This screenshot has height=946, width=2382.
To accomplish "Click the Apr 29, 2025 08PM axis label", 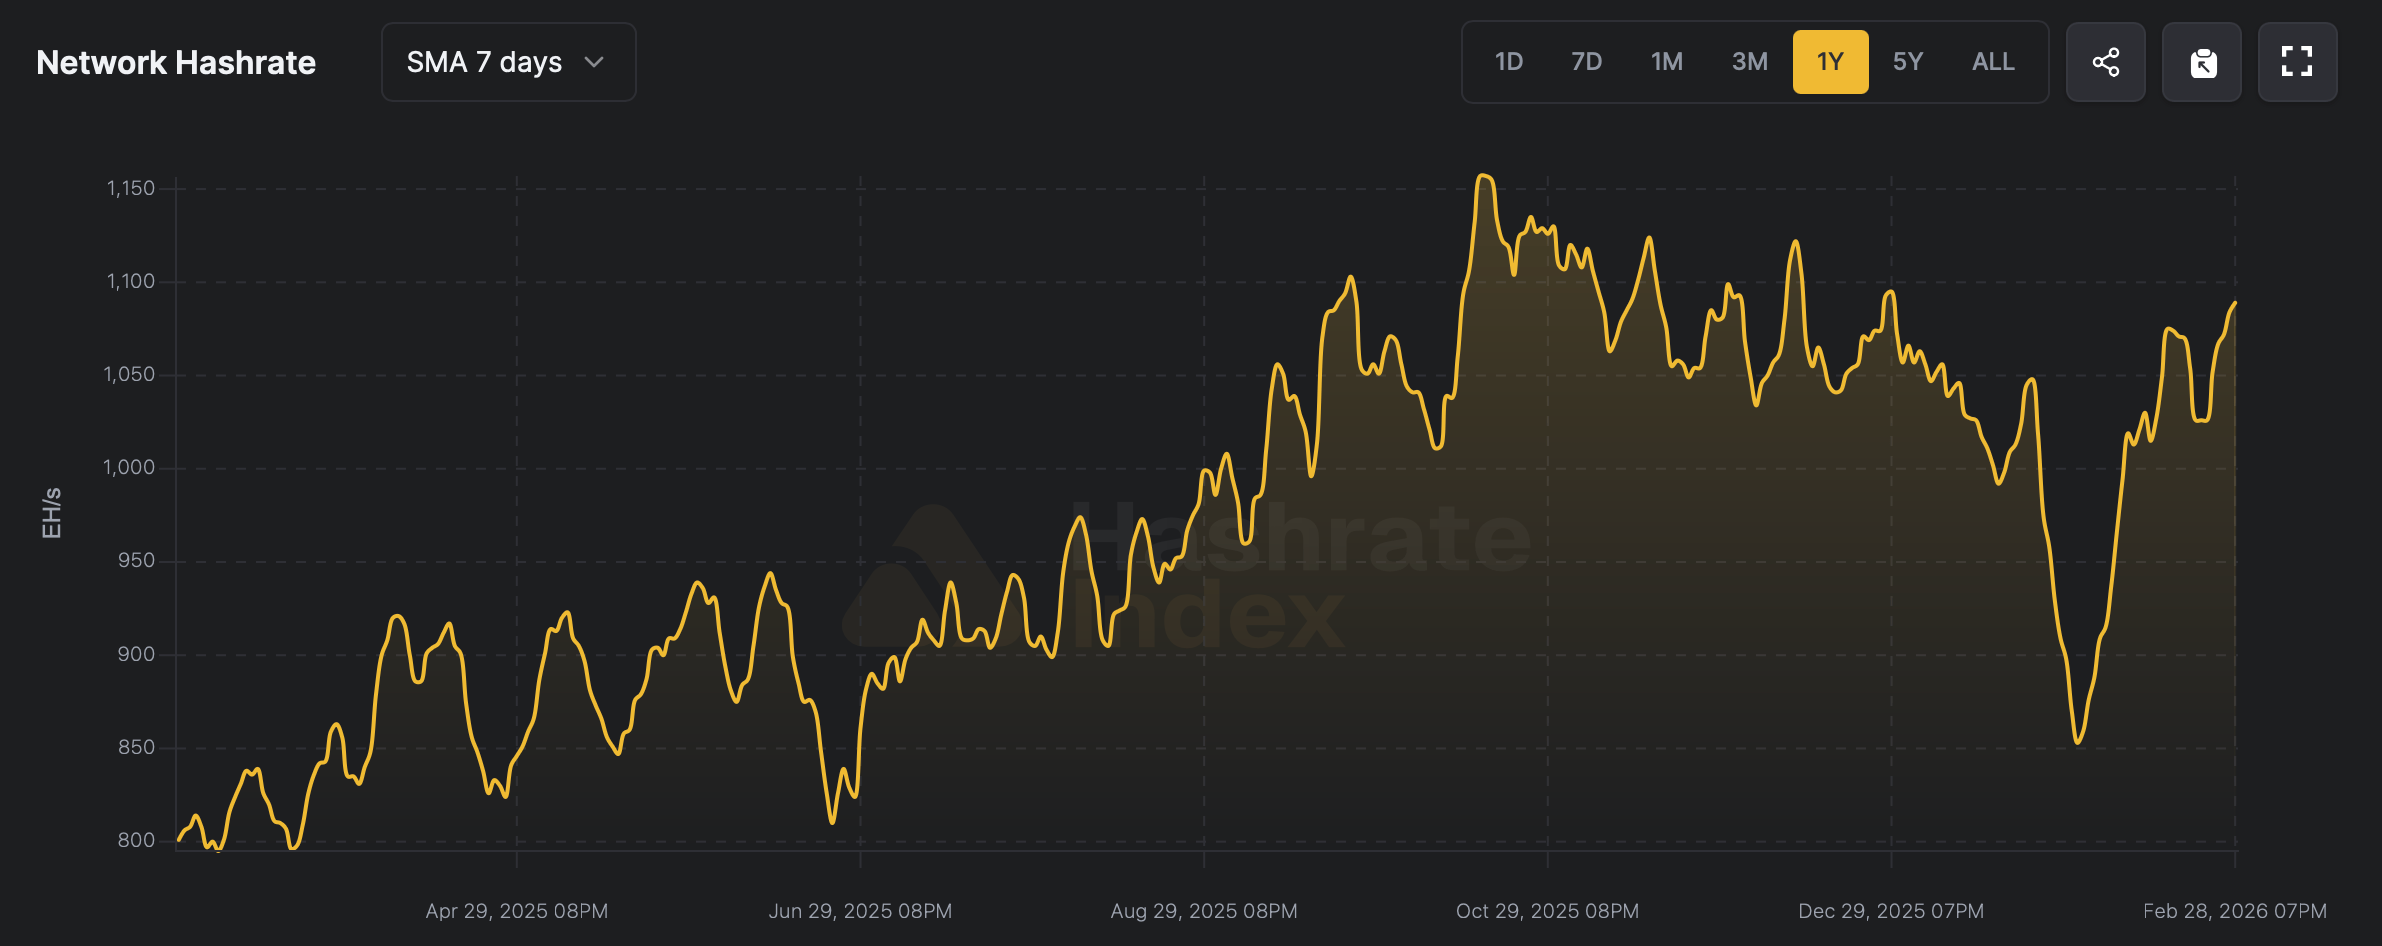I will [516, 911].
